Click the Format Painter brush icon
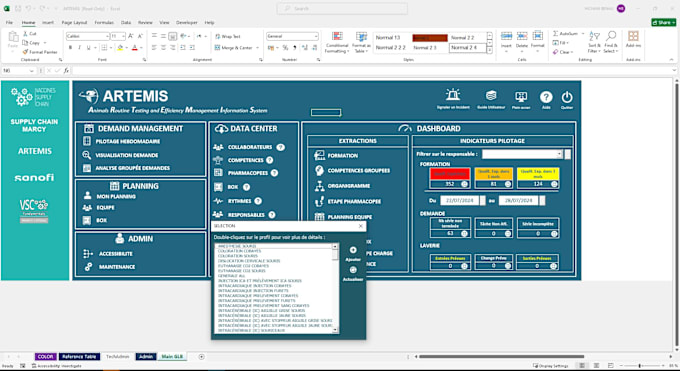The height and width of the screenshot is (371, 680). 25,52
